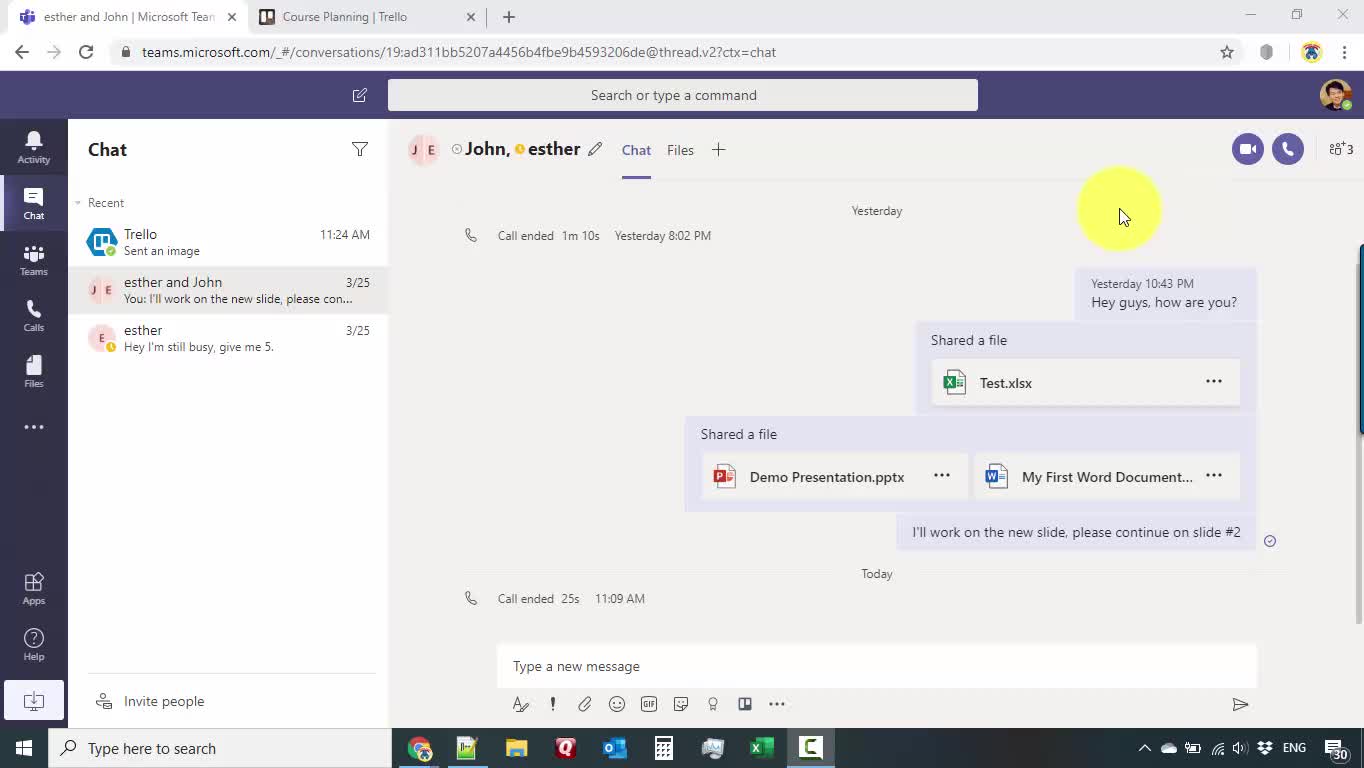Click the new chat compose icon

pyautogui.click(x=359, y=95)
